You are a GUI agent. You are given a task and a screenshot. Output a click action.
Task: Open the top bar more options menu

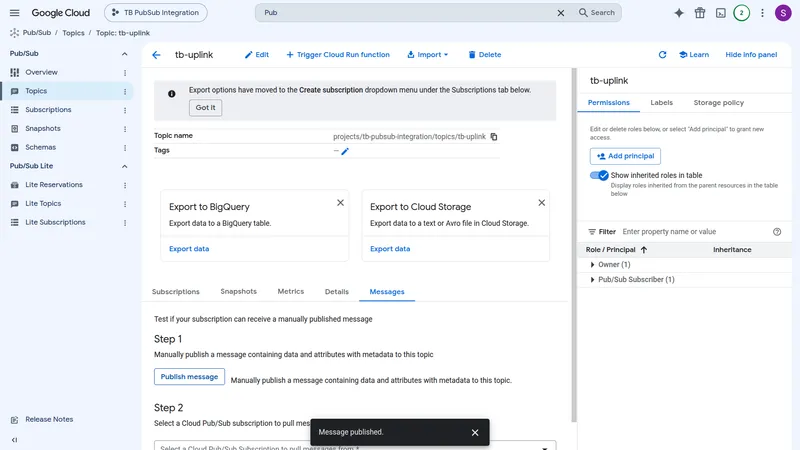tap(762, 13)
